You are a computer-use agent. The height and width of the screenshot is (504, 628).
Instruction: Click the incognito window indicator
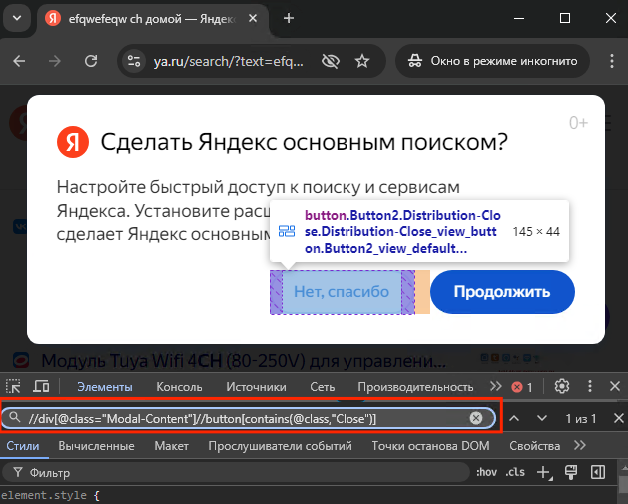click(x=492, y=61)
